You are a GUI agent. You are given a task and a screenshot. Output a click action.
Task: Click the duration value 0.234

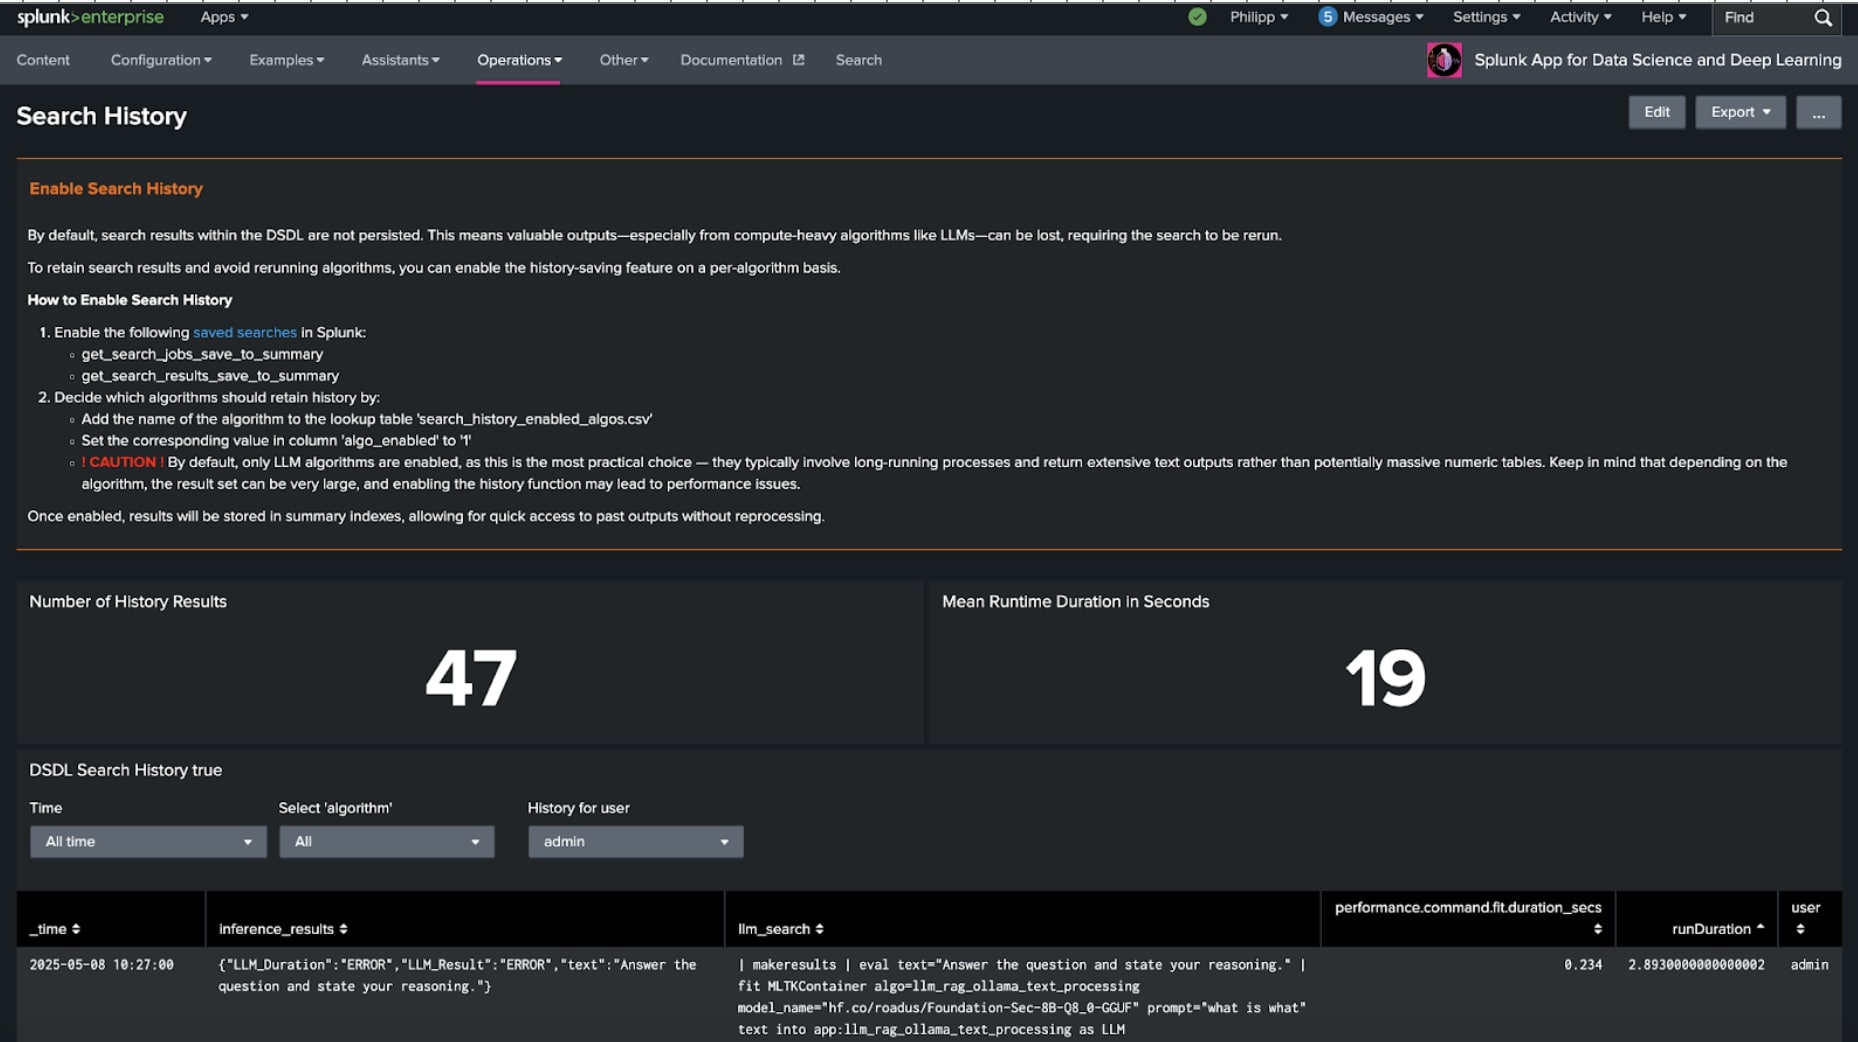click(1583, 965)
